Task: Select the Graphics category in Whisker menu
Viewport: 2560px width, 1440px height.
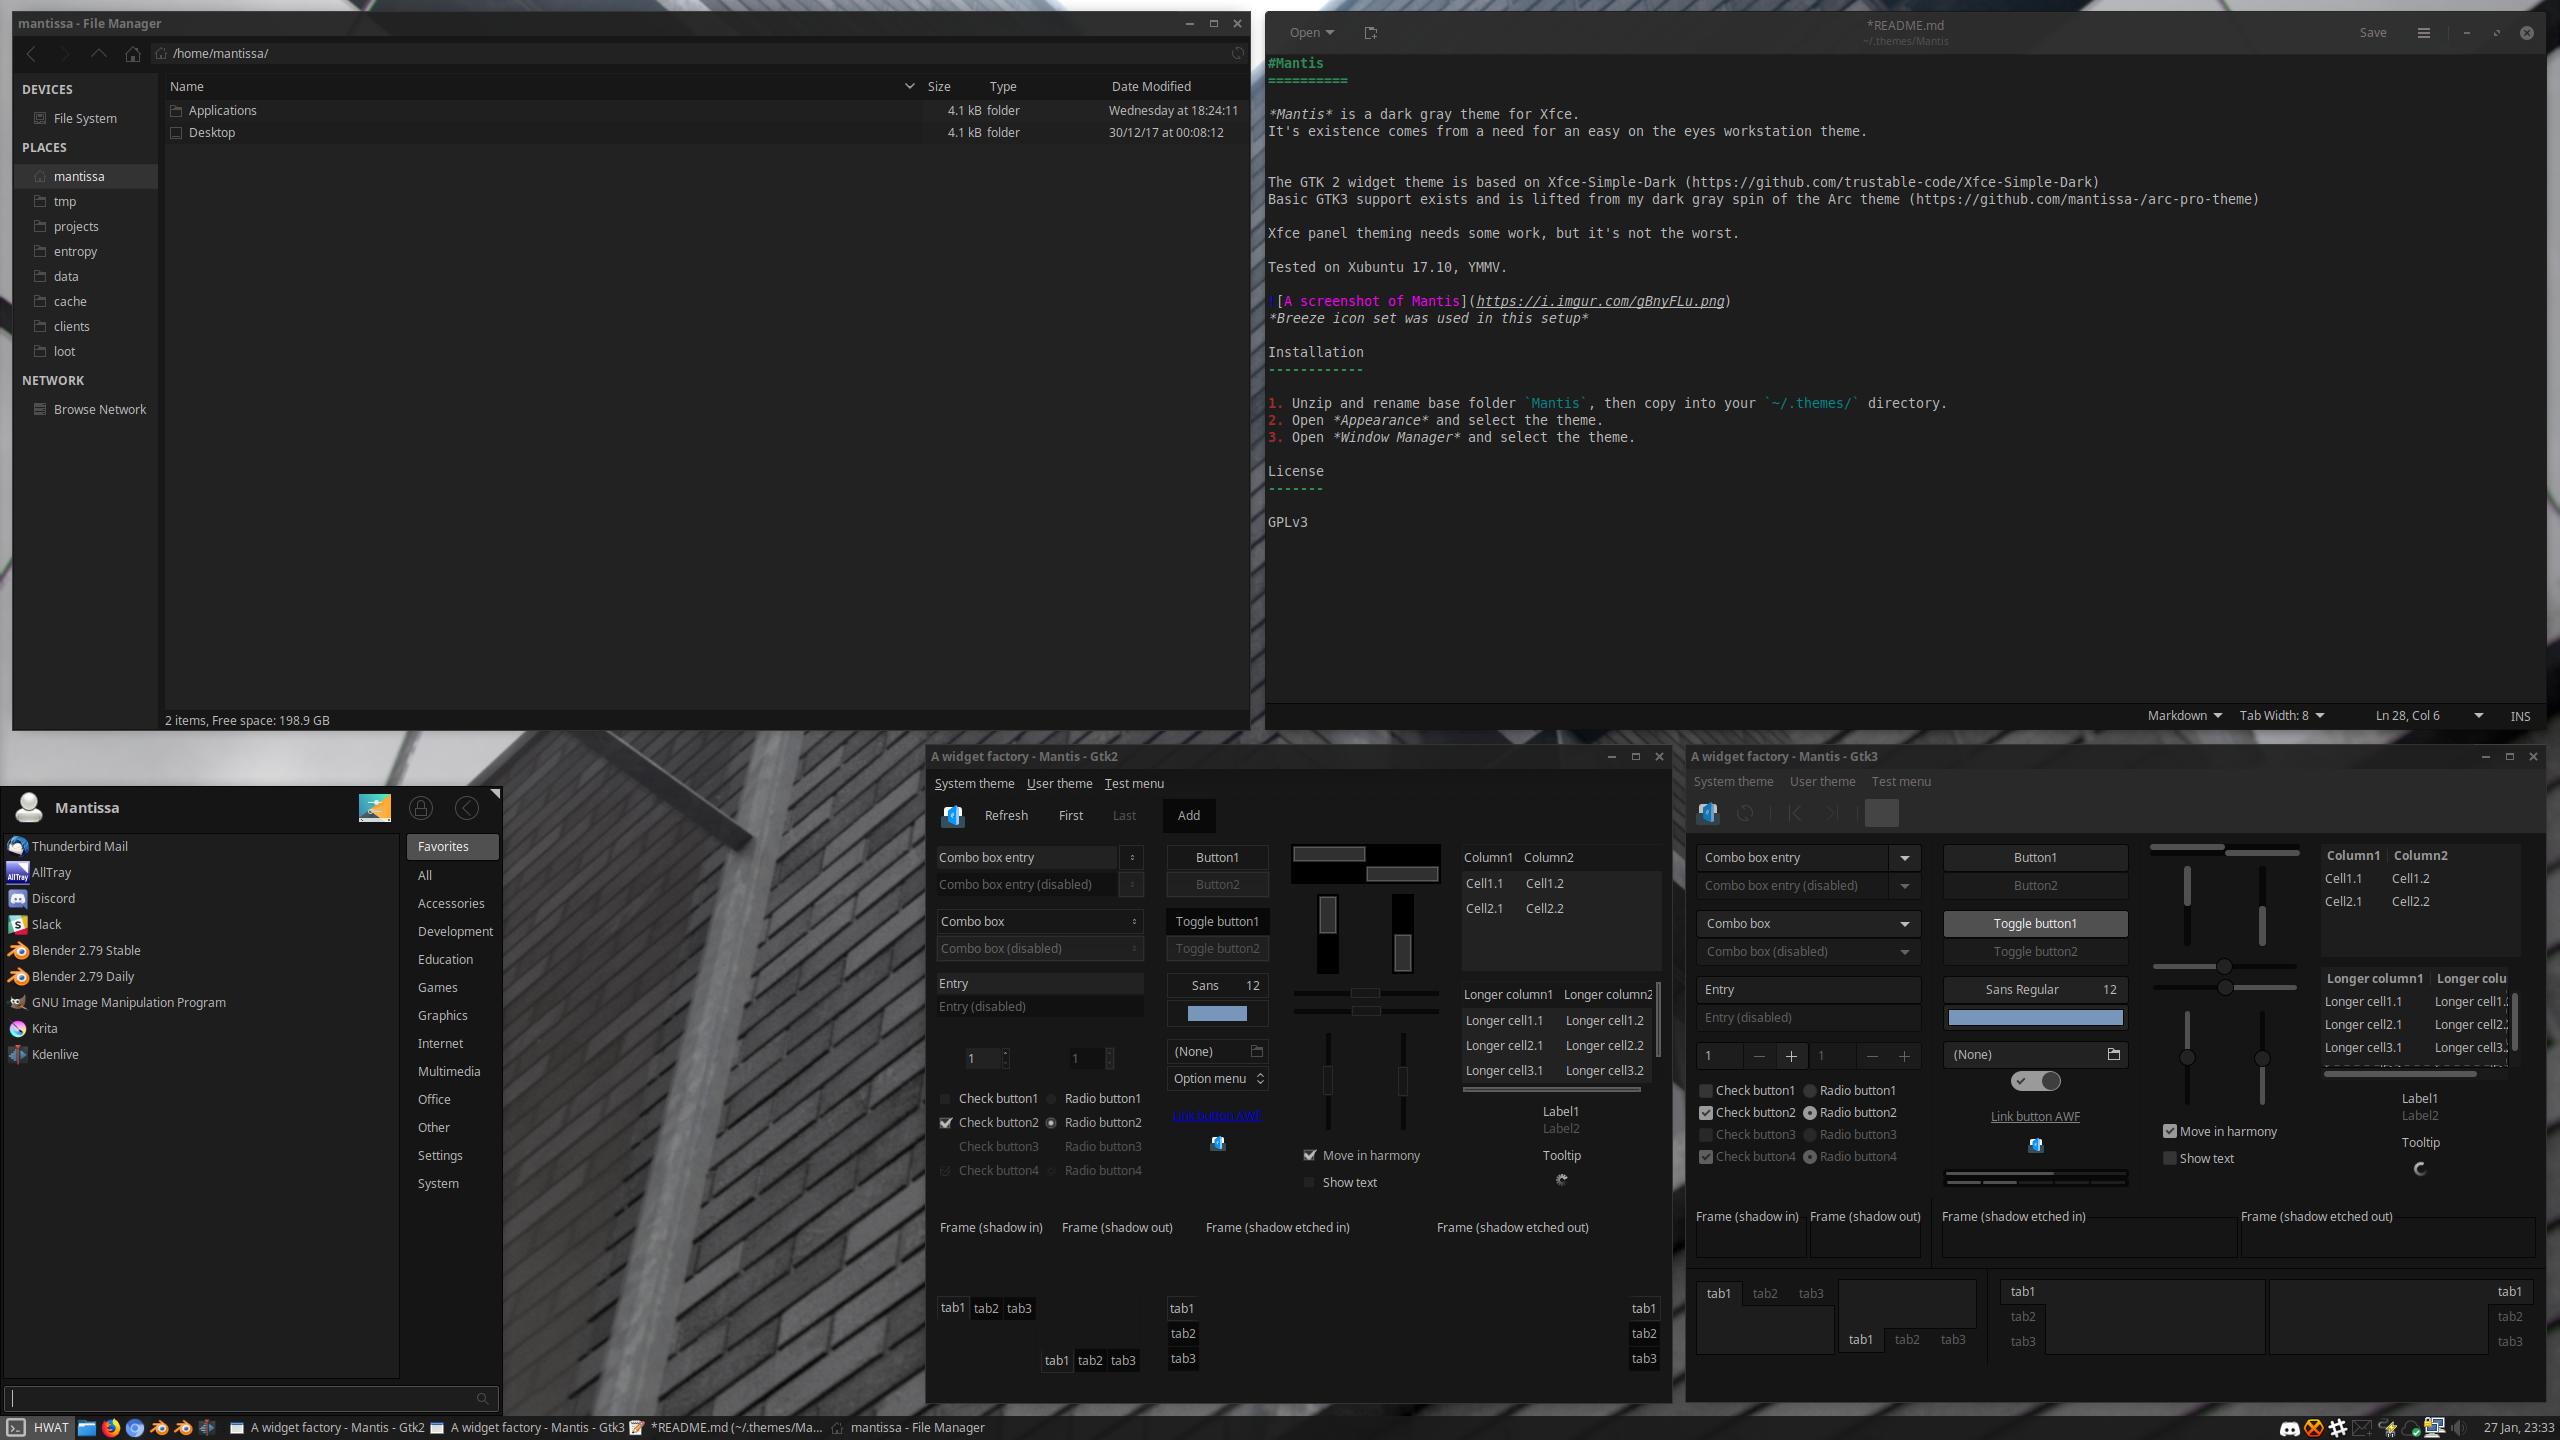Action: click(x=442, y=1015)
